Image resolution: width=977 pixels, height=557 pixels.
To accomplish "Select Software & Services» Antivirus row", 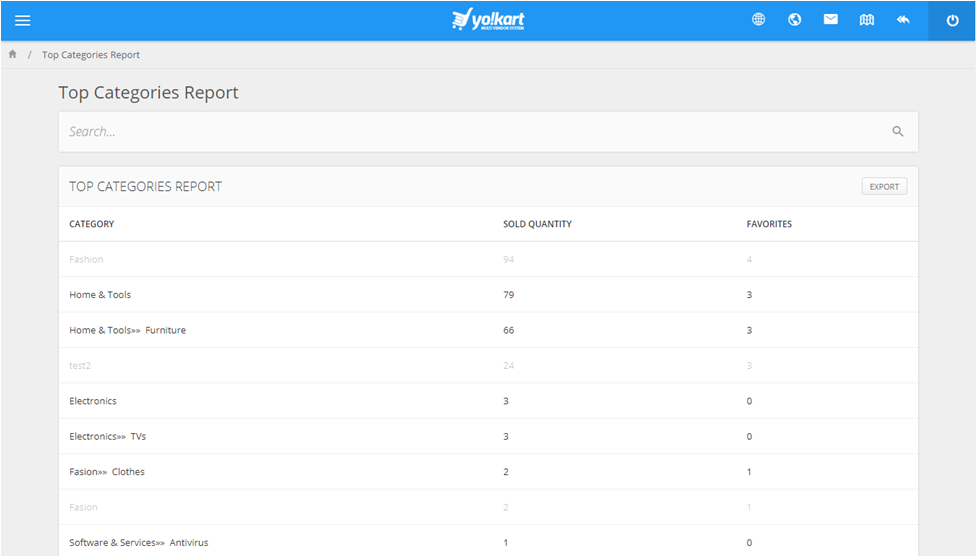I will [139, 543].
